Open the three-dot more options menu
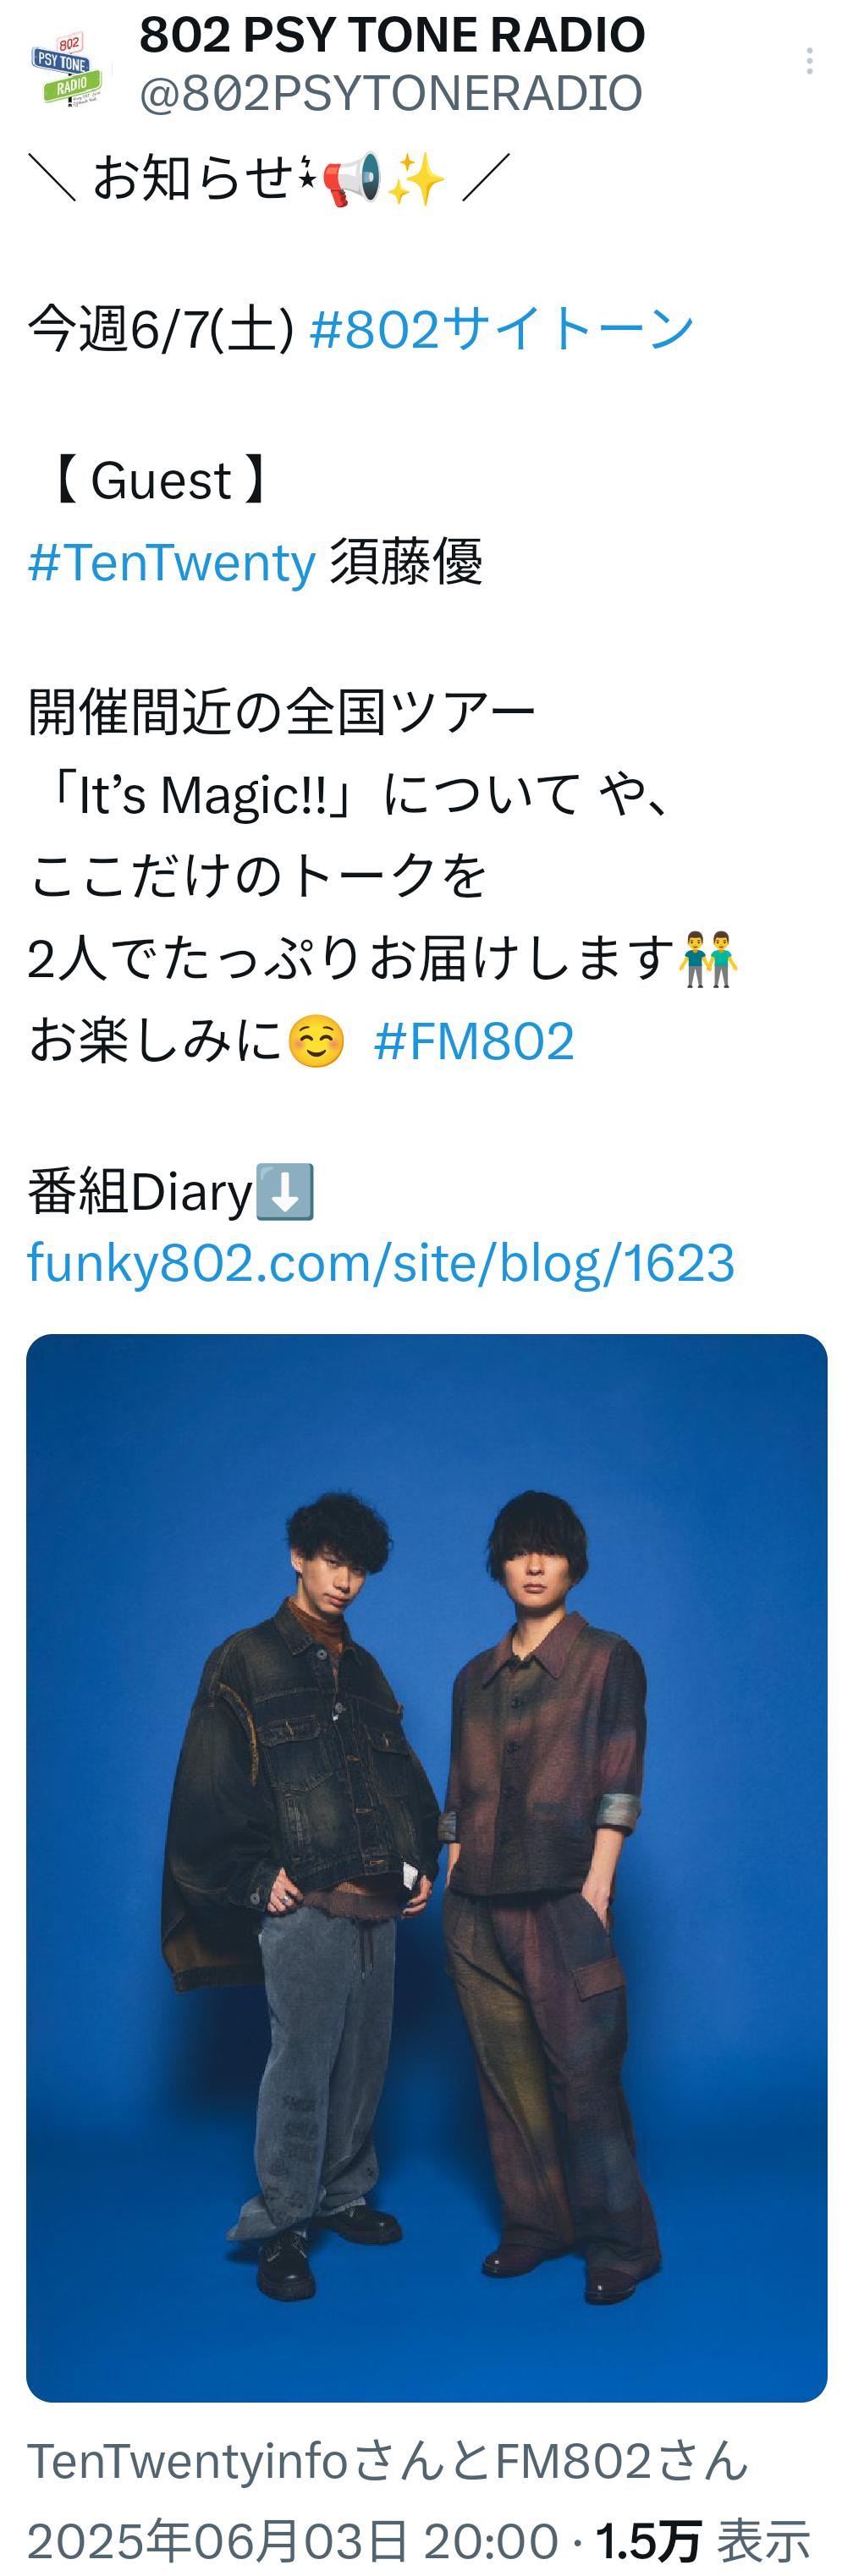Viewport: 853px width, 2576px height. point(809,62)
